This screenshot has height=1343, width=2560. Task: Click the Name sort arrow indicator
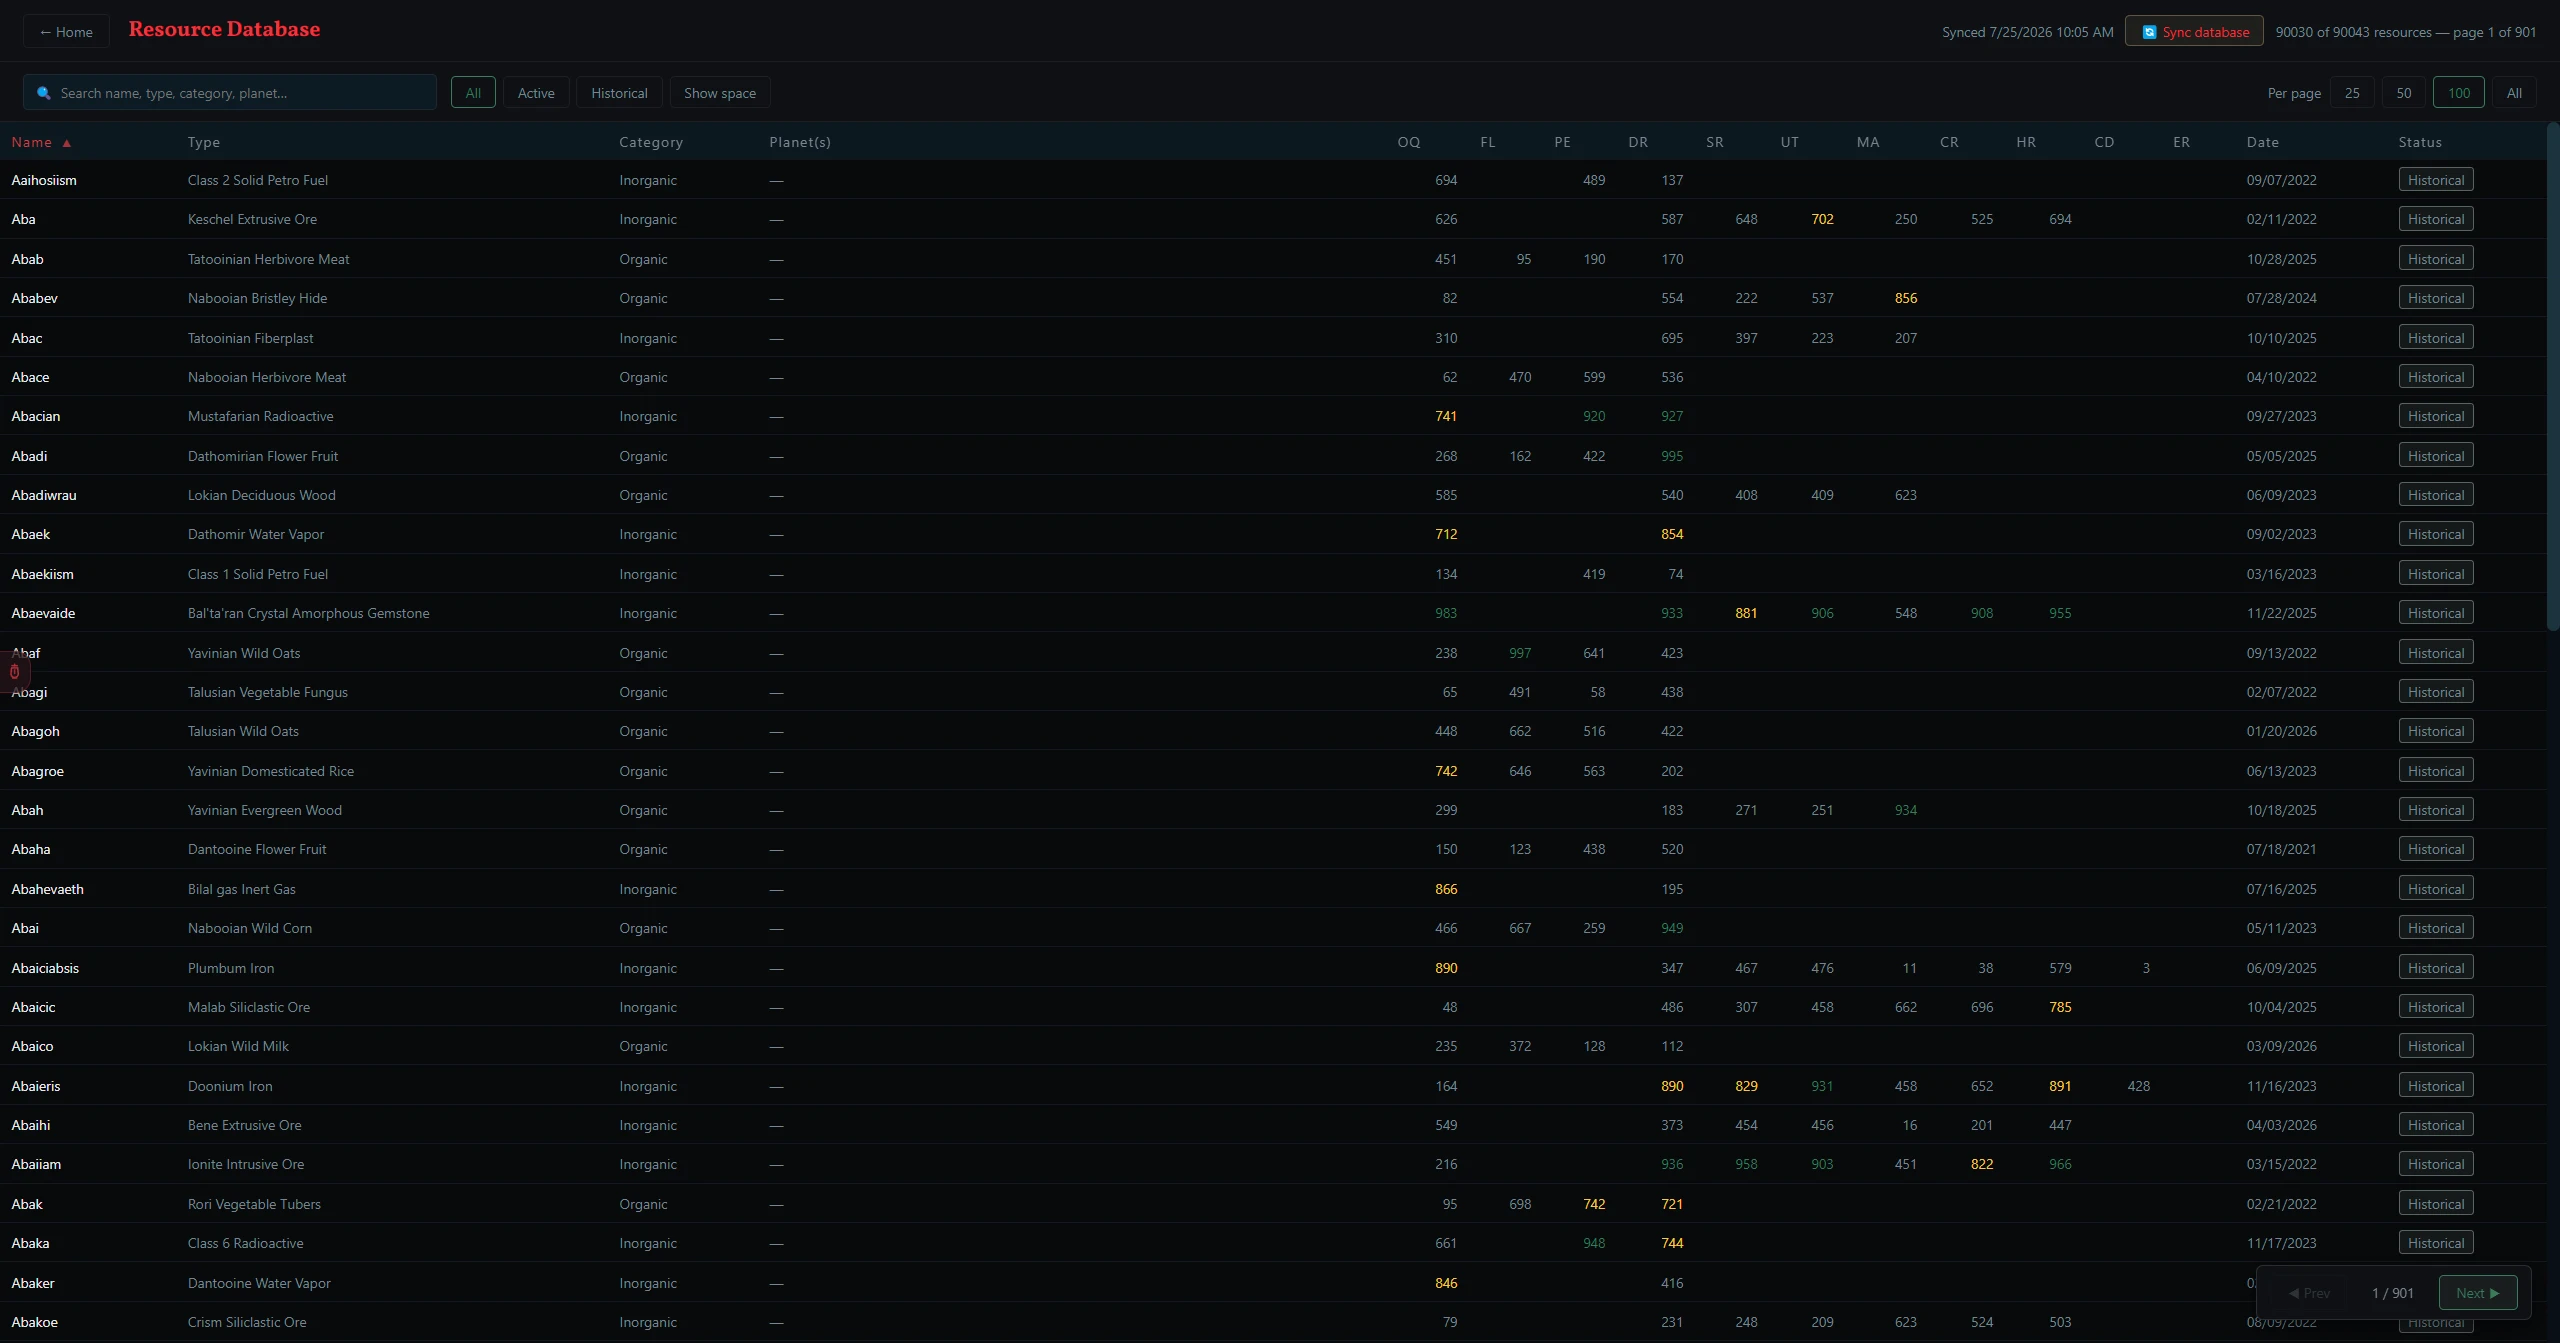pyautogui.click(x=67, y=143)
